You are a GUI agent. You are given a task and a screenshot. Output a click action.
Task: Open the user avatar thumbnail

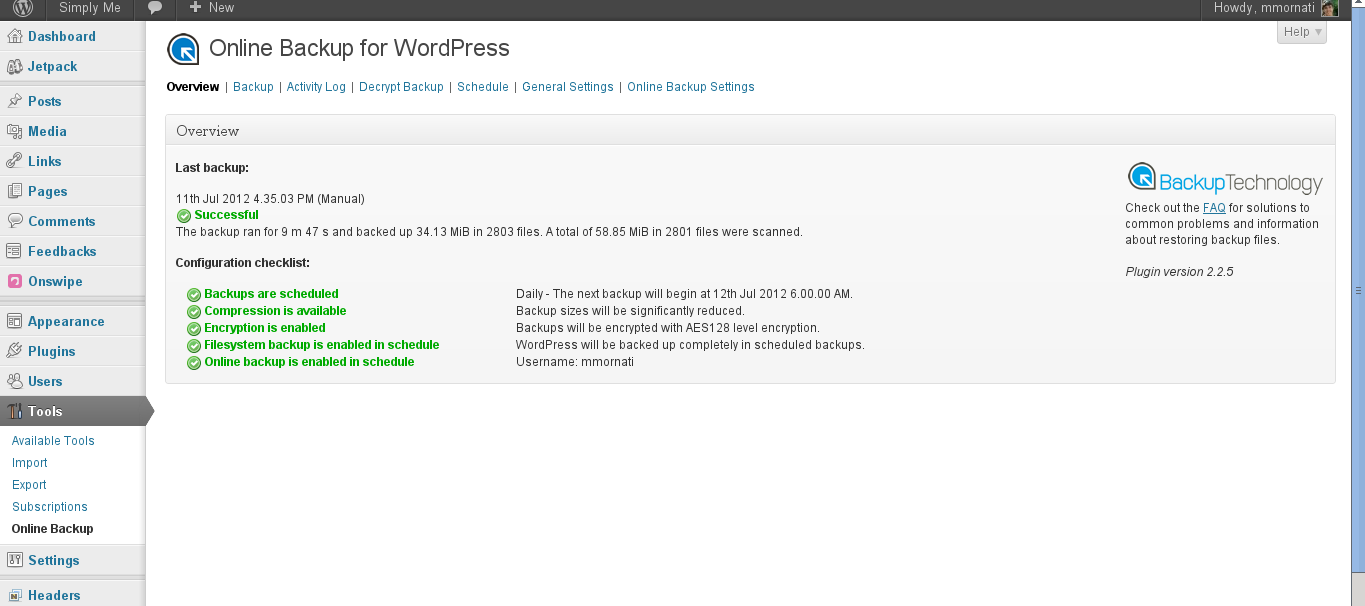click(x=1329, y=8)
